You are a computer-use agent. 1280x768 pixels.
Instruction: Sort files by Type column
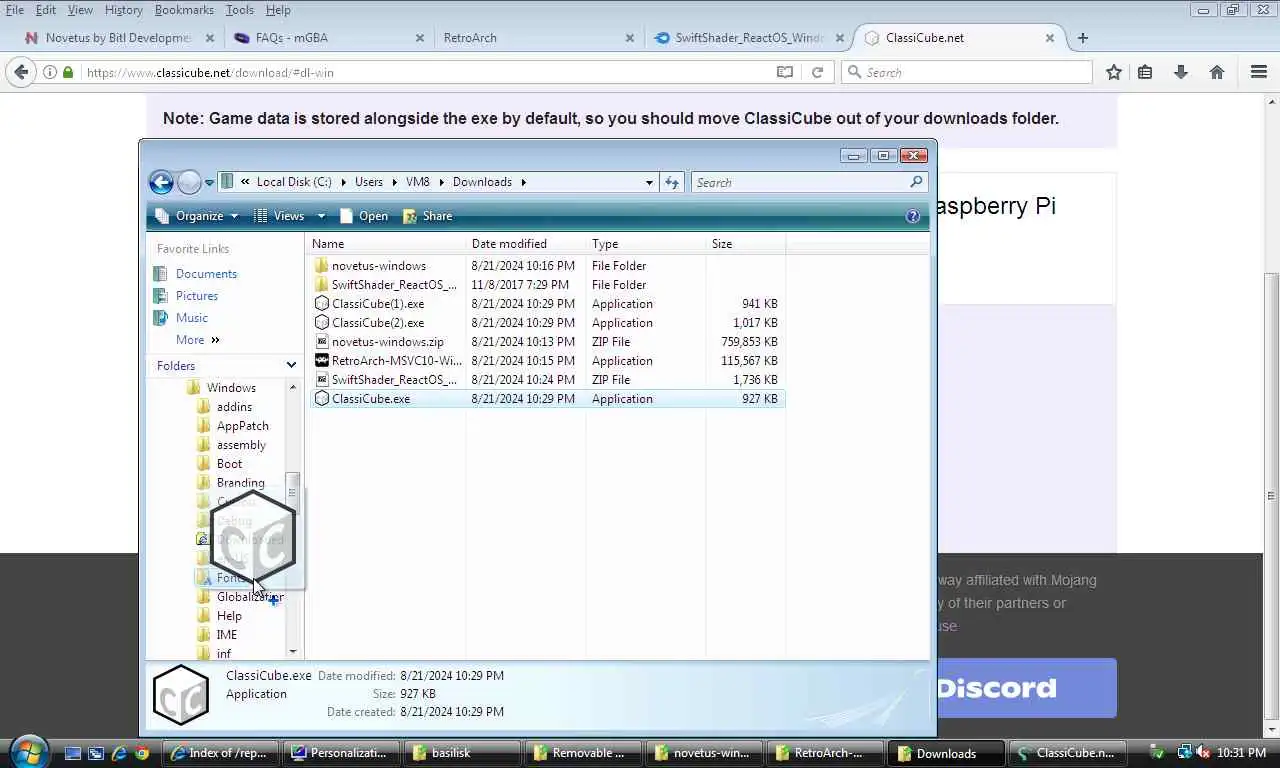(x=645, y=244)
